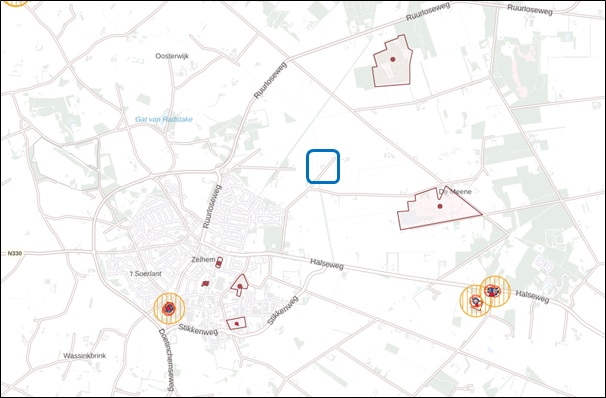Click the Zelhem town label
The width and height of the screenshot is (606, 398).
click(x=203, y=260)
